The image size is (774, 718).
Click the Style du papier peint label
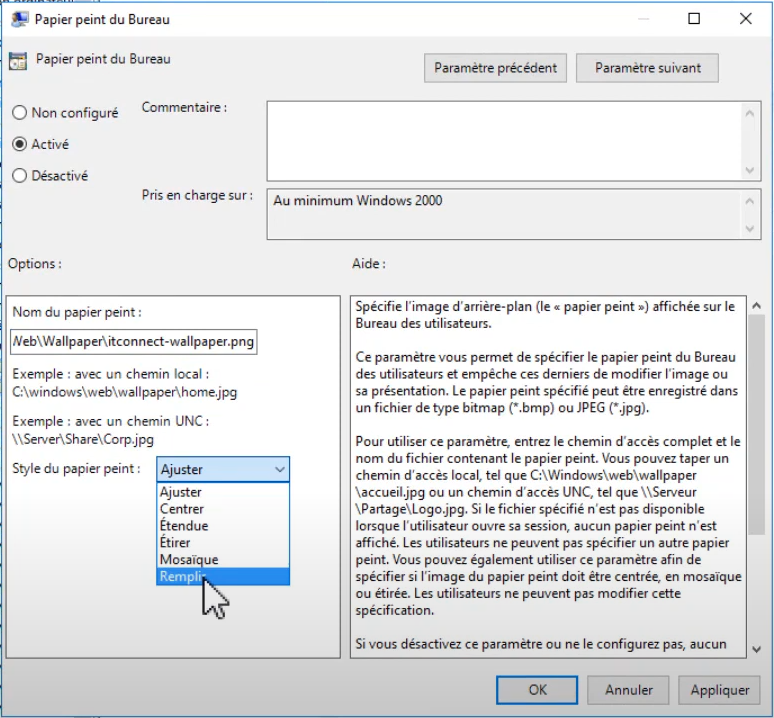point(76,468)
